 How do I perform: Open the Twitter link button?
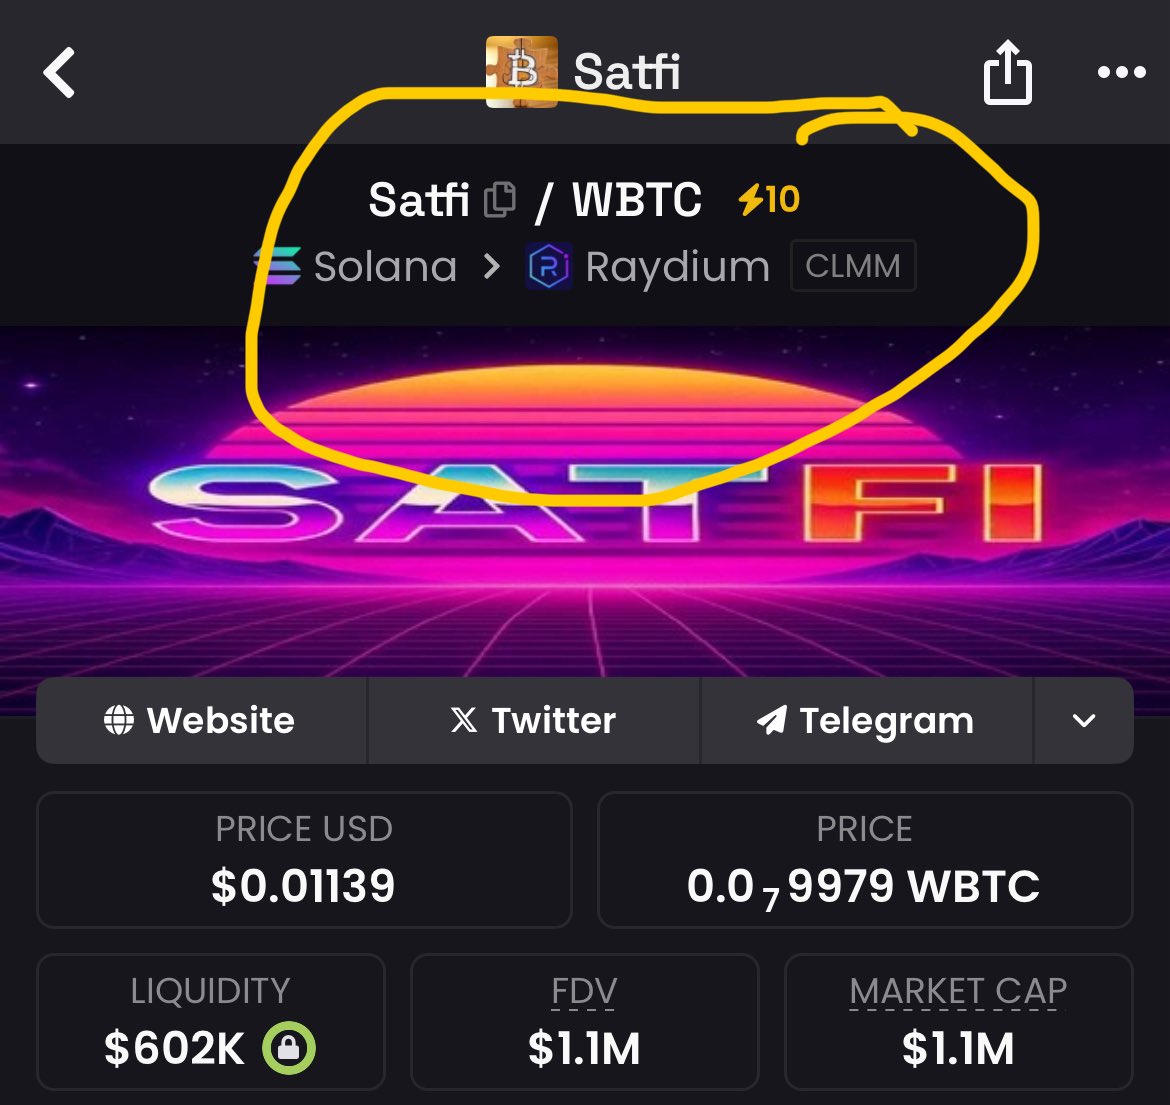pos(534,721)
